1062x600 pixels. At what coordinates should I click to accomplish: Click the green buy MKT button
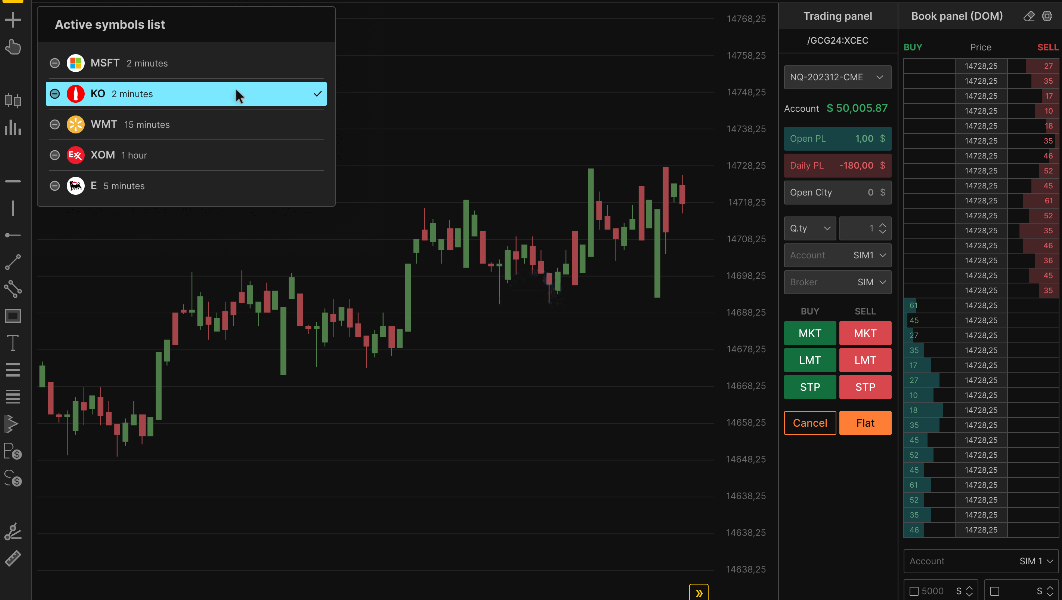(x=810, y=333)
